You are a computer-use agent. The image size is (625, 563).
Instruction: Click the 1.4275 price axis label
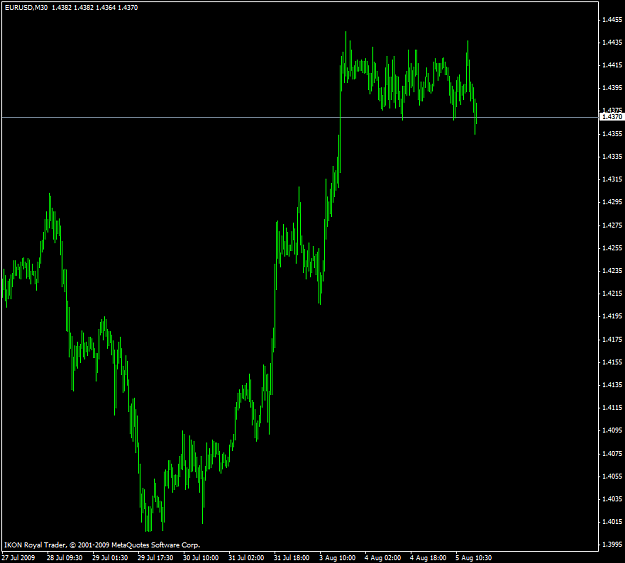click(612, 225)
